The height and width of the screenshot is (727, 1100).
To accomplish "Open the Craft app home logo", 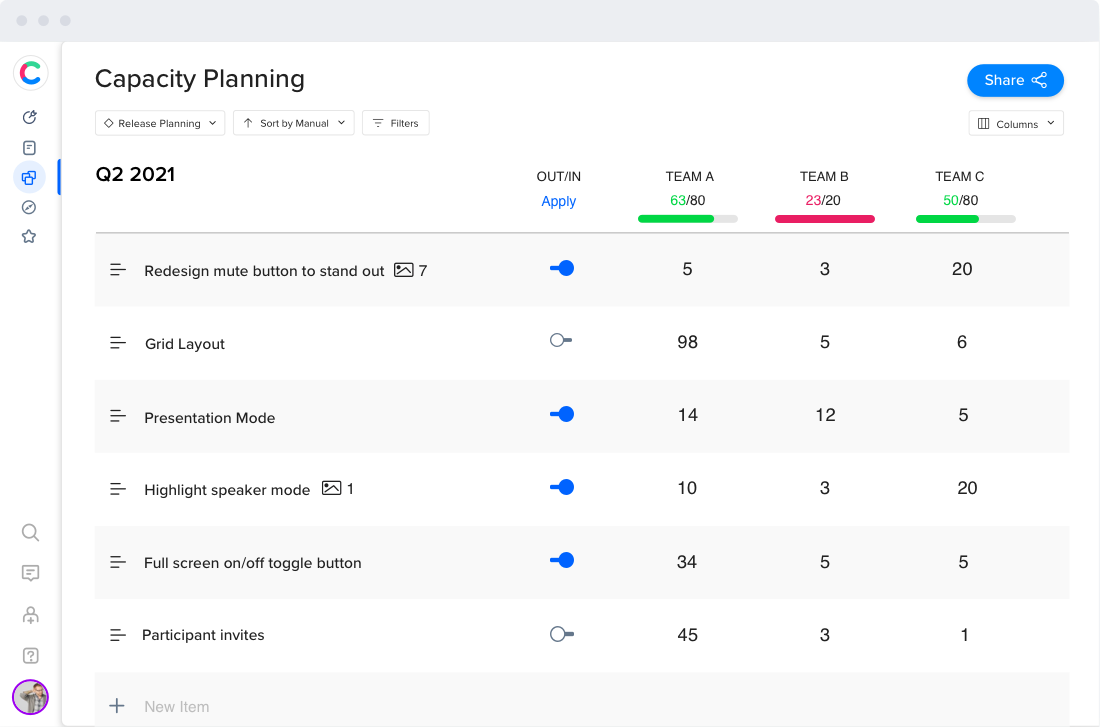I will 30,72.
